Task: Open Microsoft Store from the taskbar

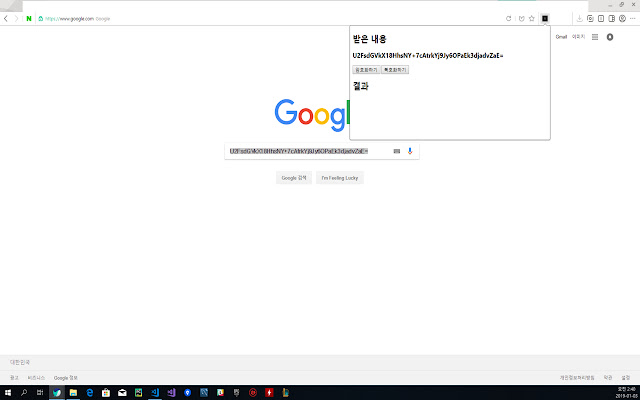Action: (106, 393)
